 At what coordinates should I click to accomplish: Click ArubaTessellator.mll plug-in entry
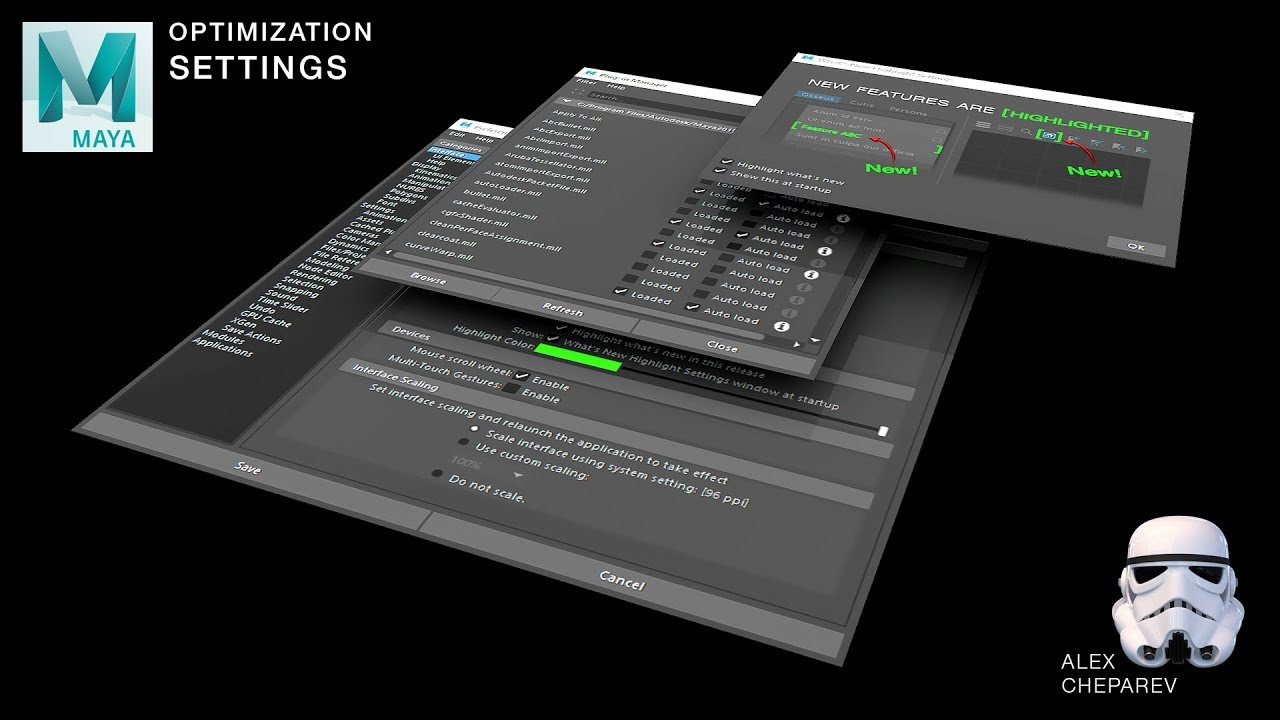click(x=548, y=163)
